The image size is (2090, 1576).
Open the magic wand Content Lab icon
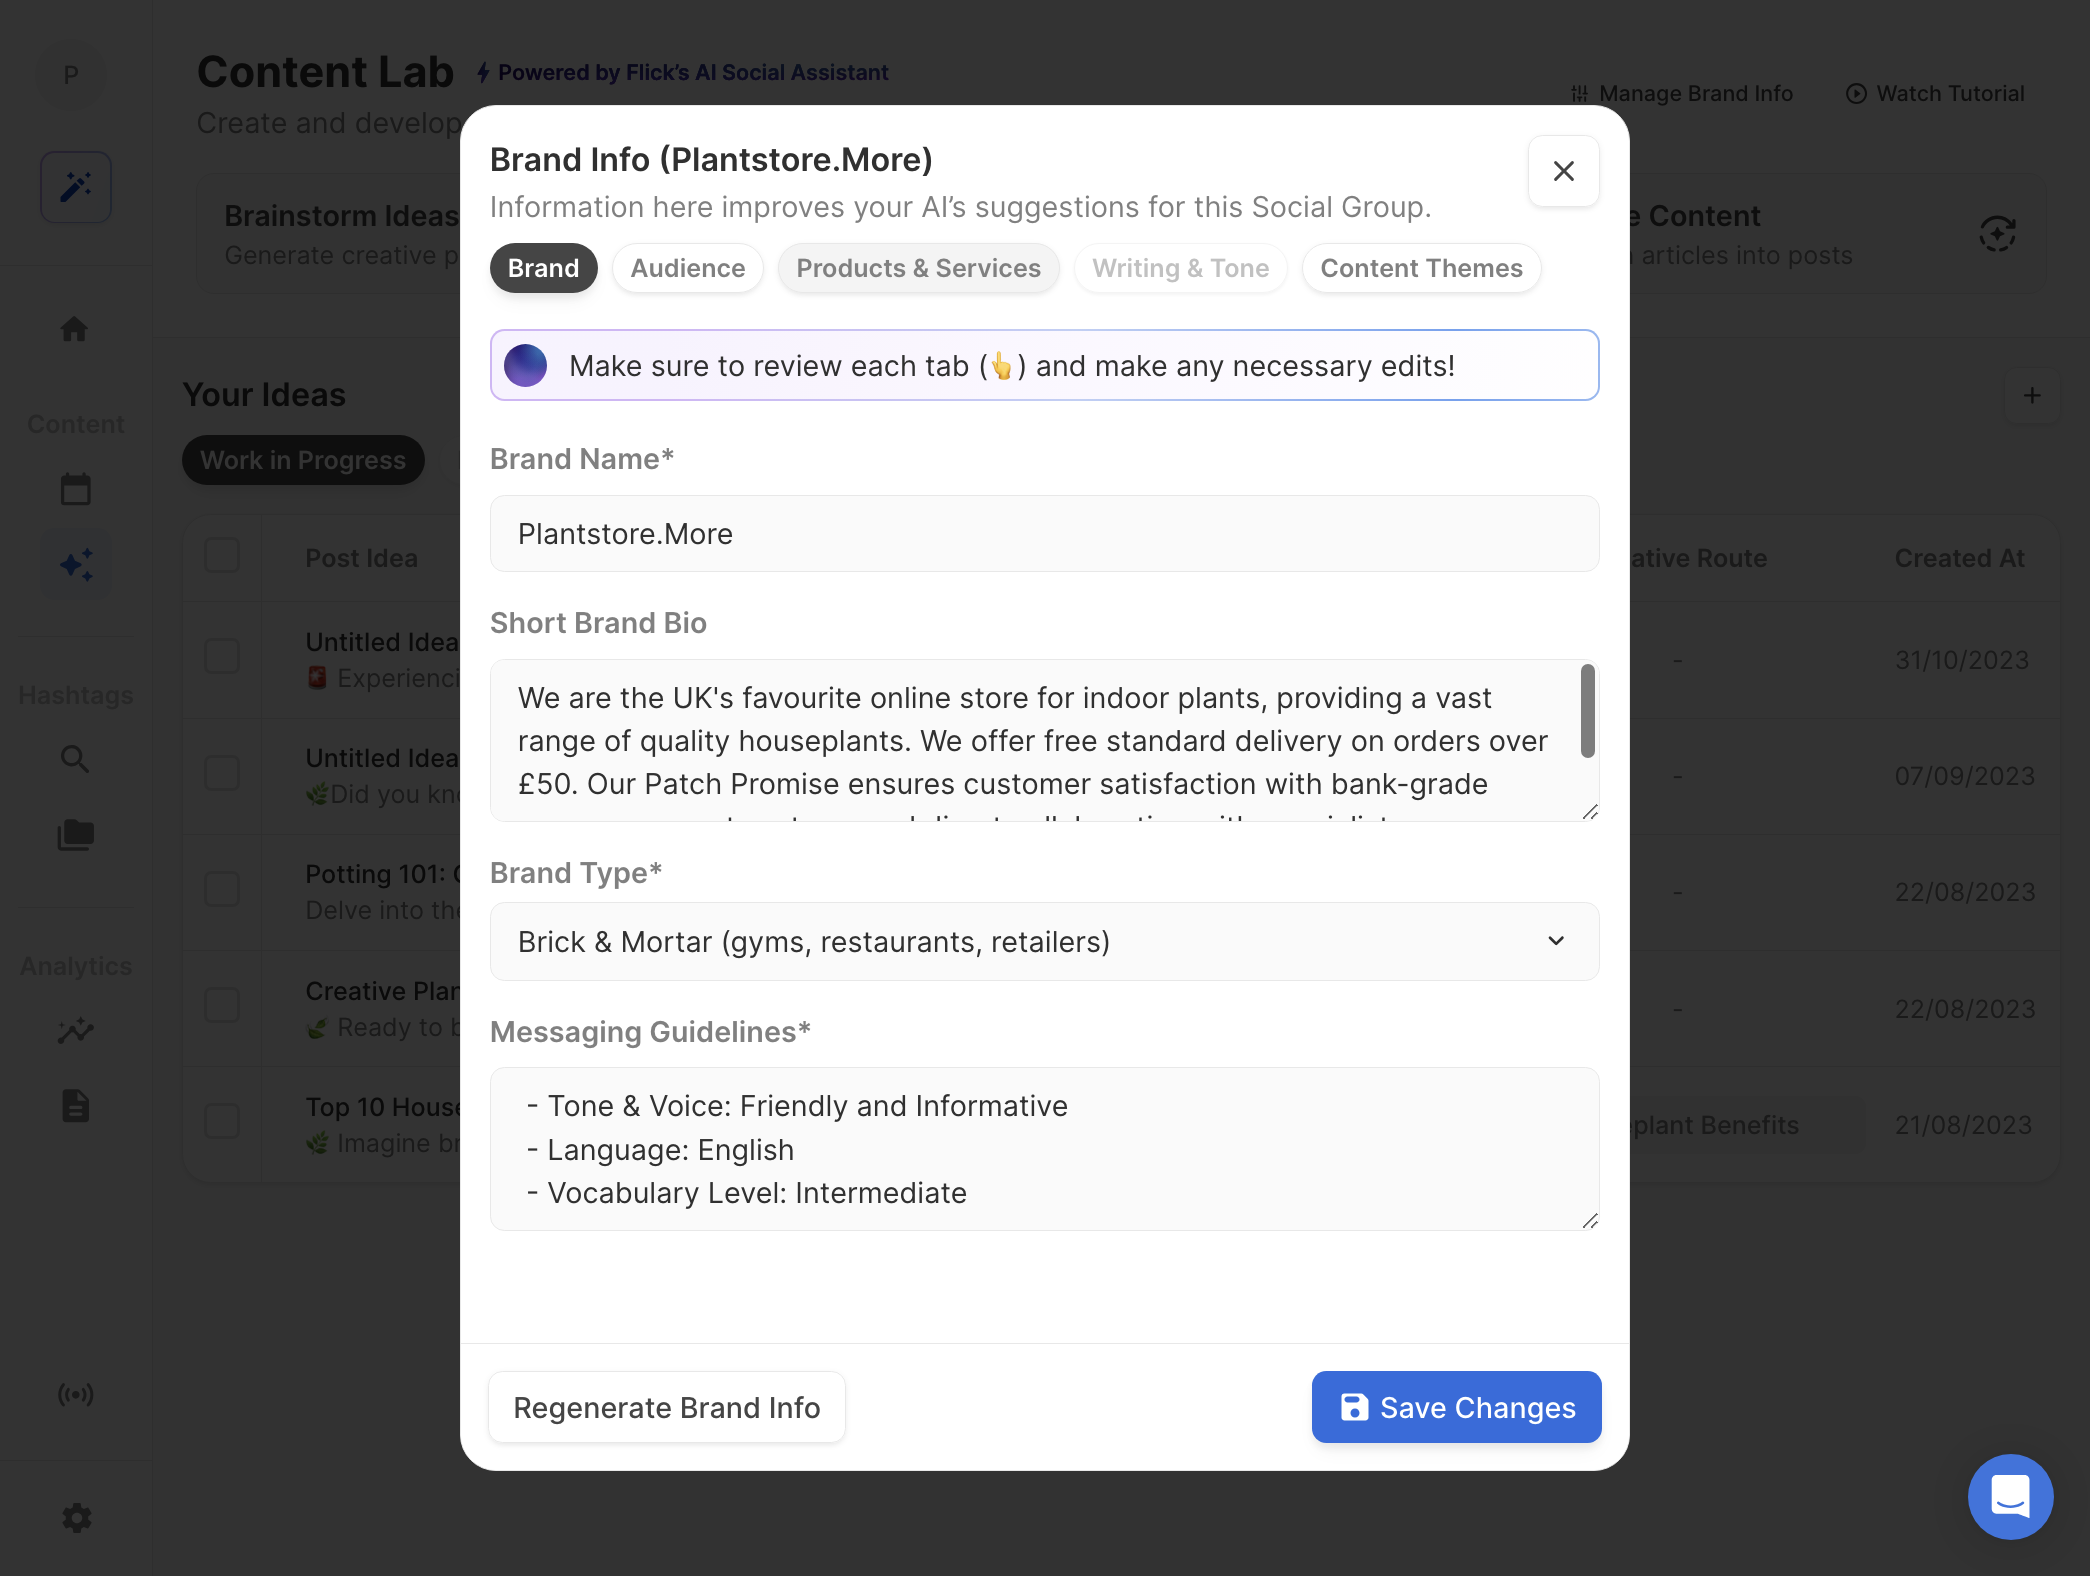tap(76, 187)
